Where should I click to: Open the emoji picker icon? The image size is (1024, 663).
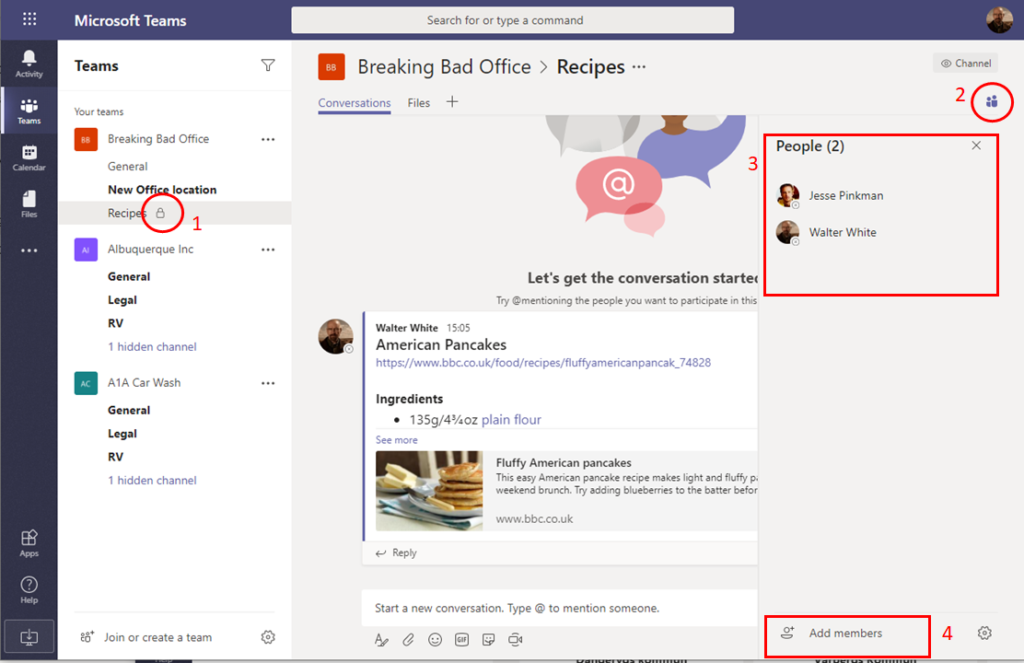tap(435, 639)
